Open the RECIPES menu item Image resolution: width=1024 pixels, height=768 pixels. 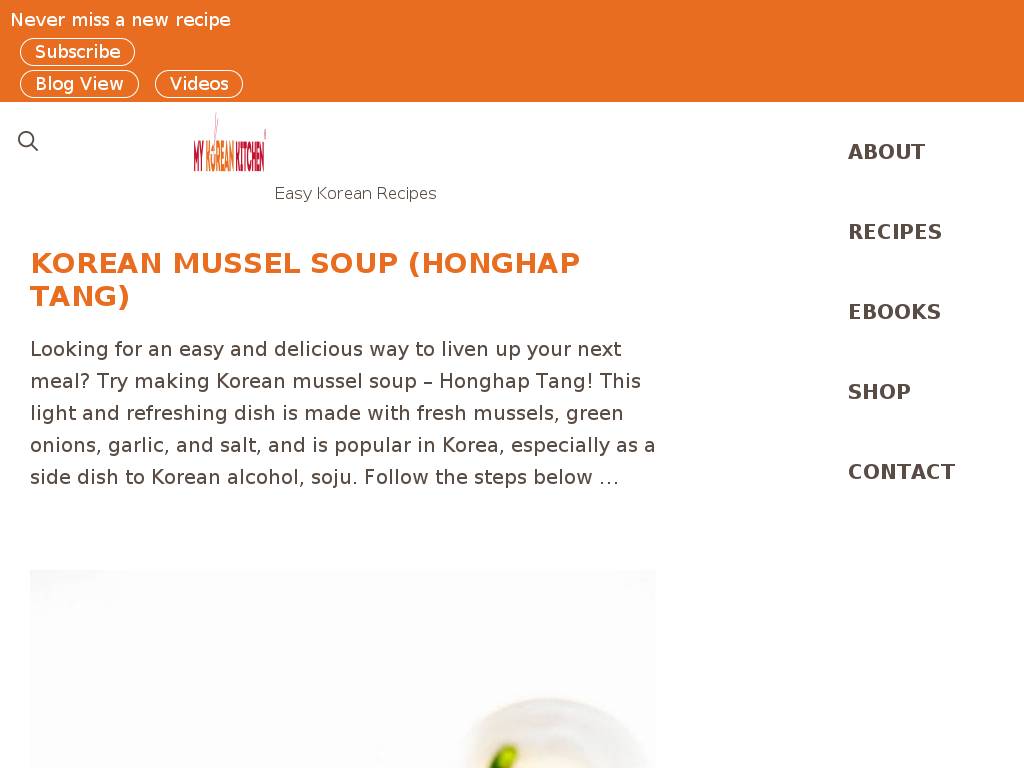pos(895,232)
